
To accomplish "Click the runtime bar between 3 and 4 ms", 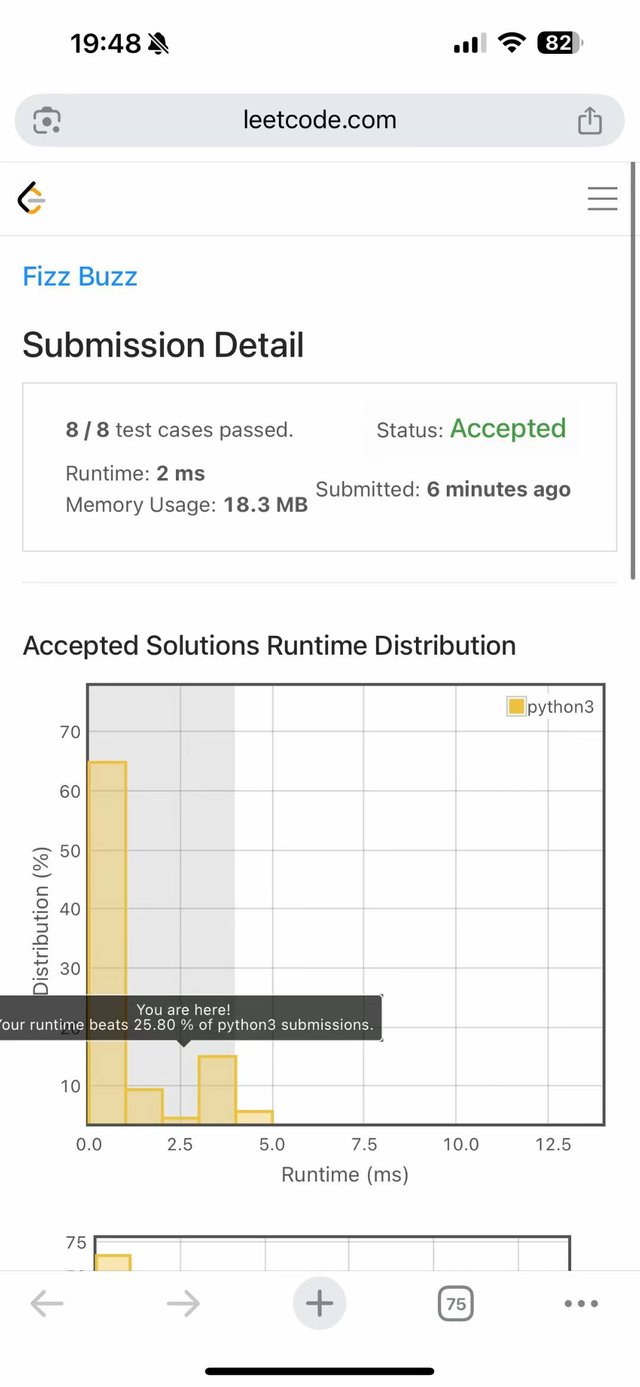I will tap(217, 1090).
